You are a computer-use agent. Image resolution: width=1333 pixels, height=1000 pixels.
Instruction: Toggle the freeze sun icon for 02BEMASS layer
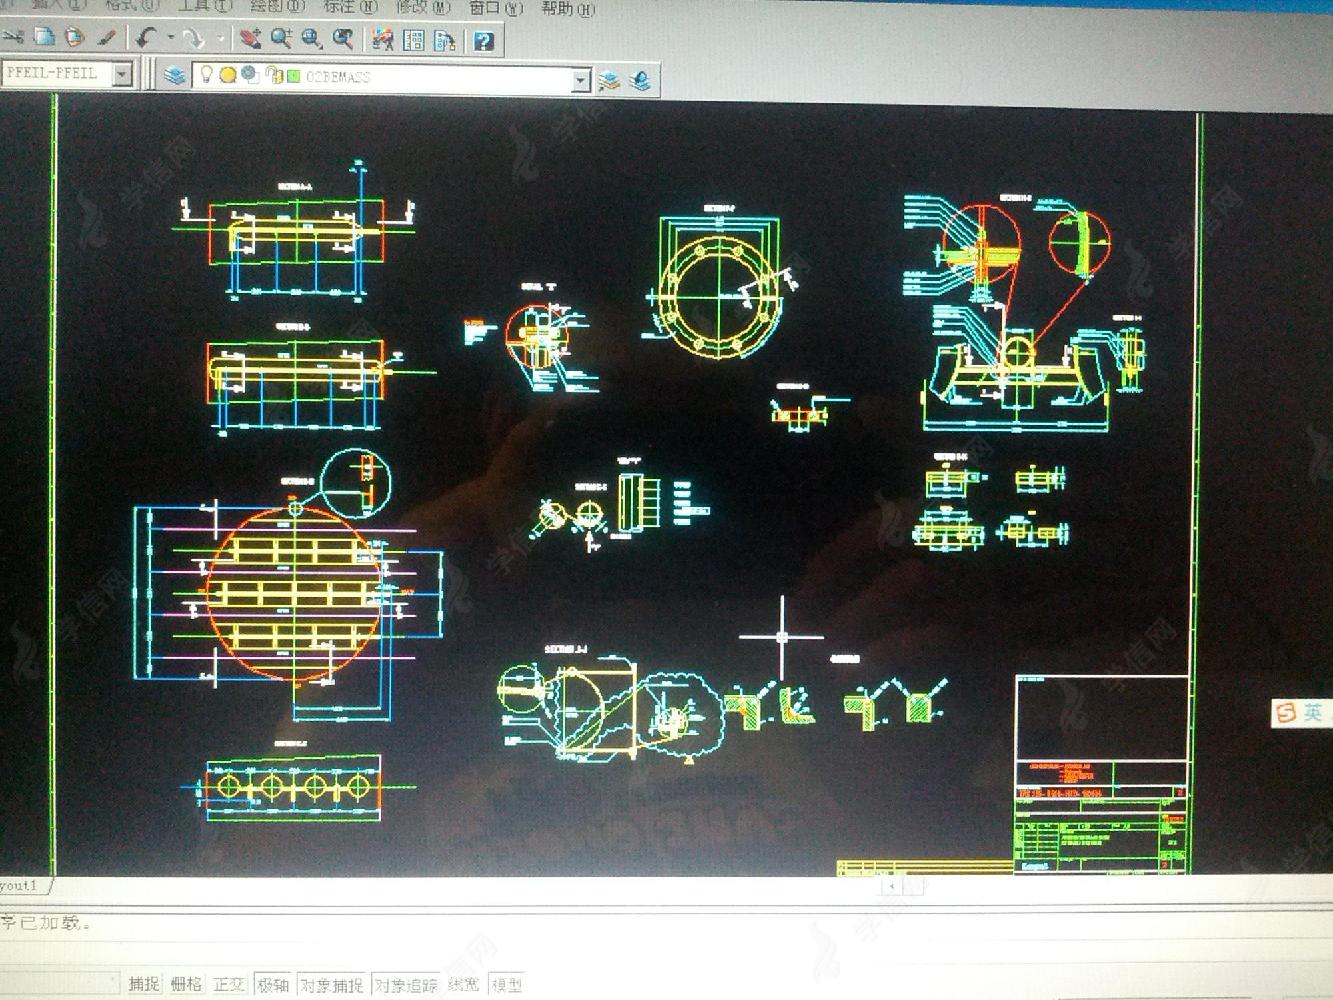point(228,75)
